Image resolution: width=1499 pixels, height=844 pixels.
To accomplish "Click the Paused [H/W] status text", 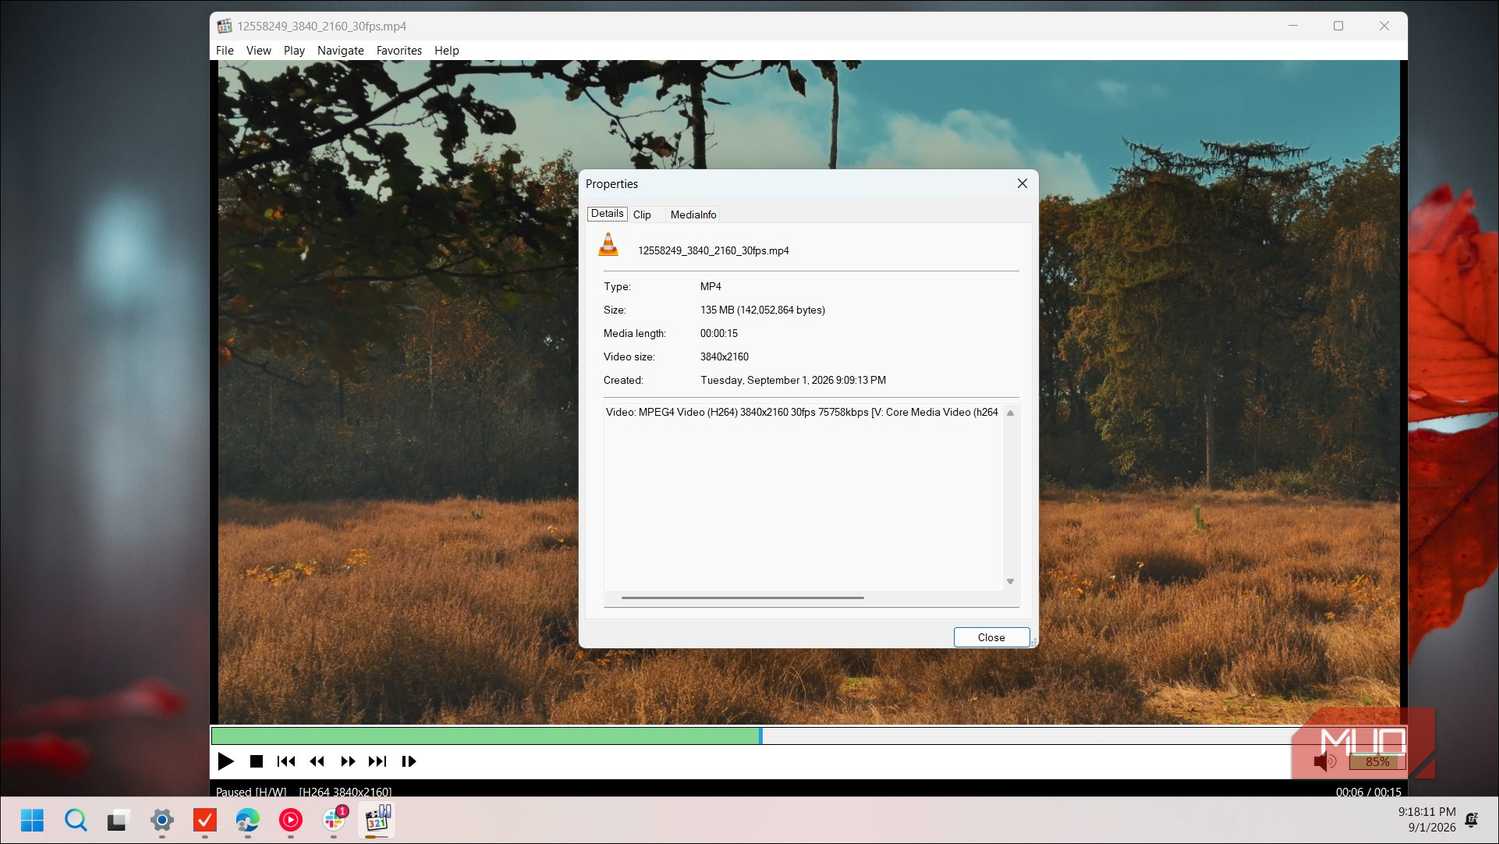I will click(251, 792).
